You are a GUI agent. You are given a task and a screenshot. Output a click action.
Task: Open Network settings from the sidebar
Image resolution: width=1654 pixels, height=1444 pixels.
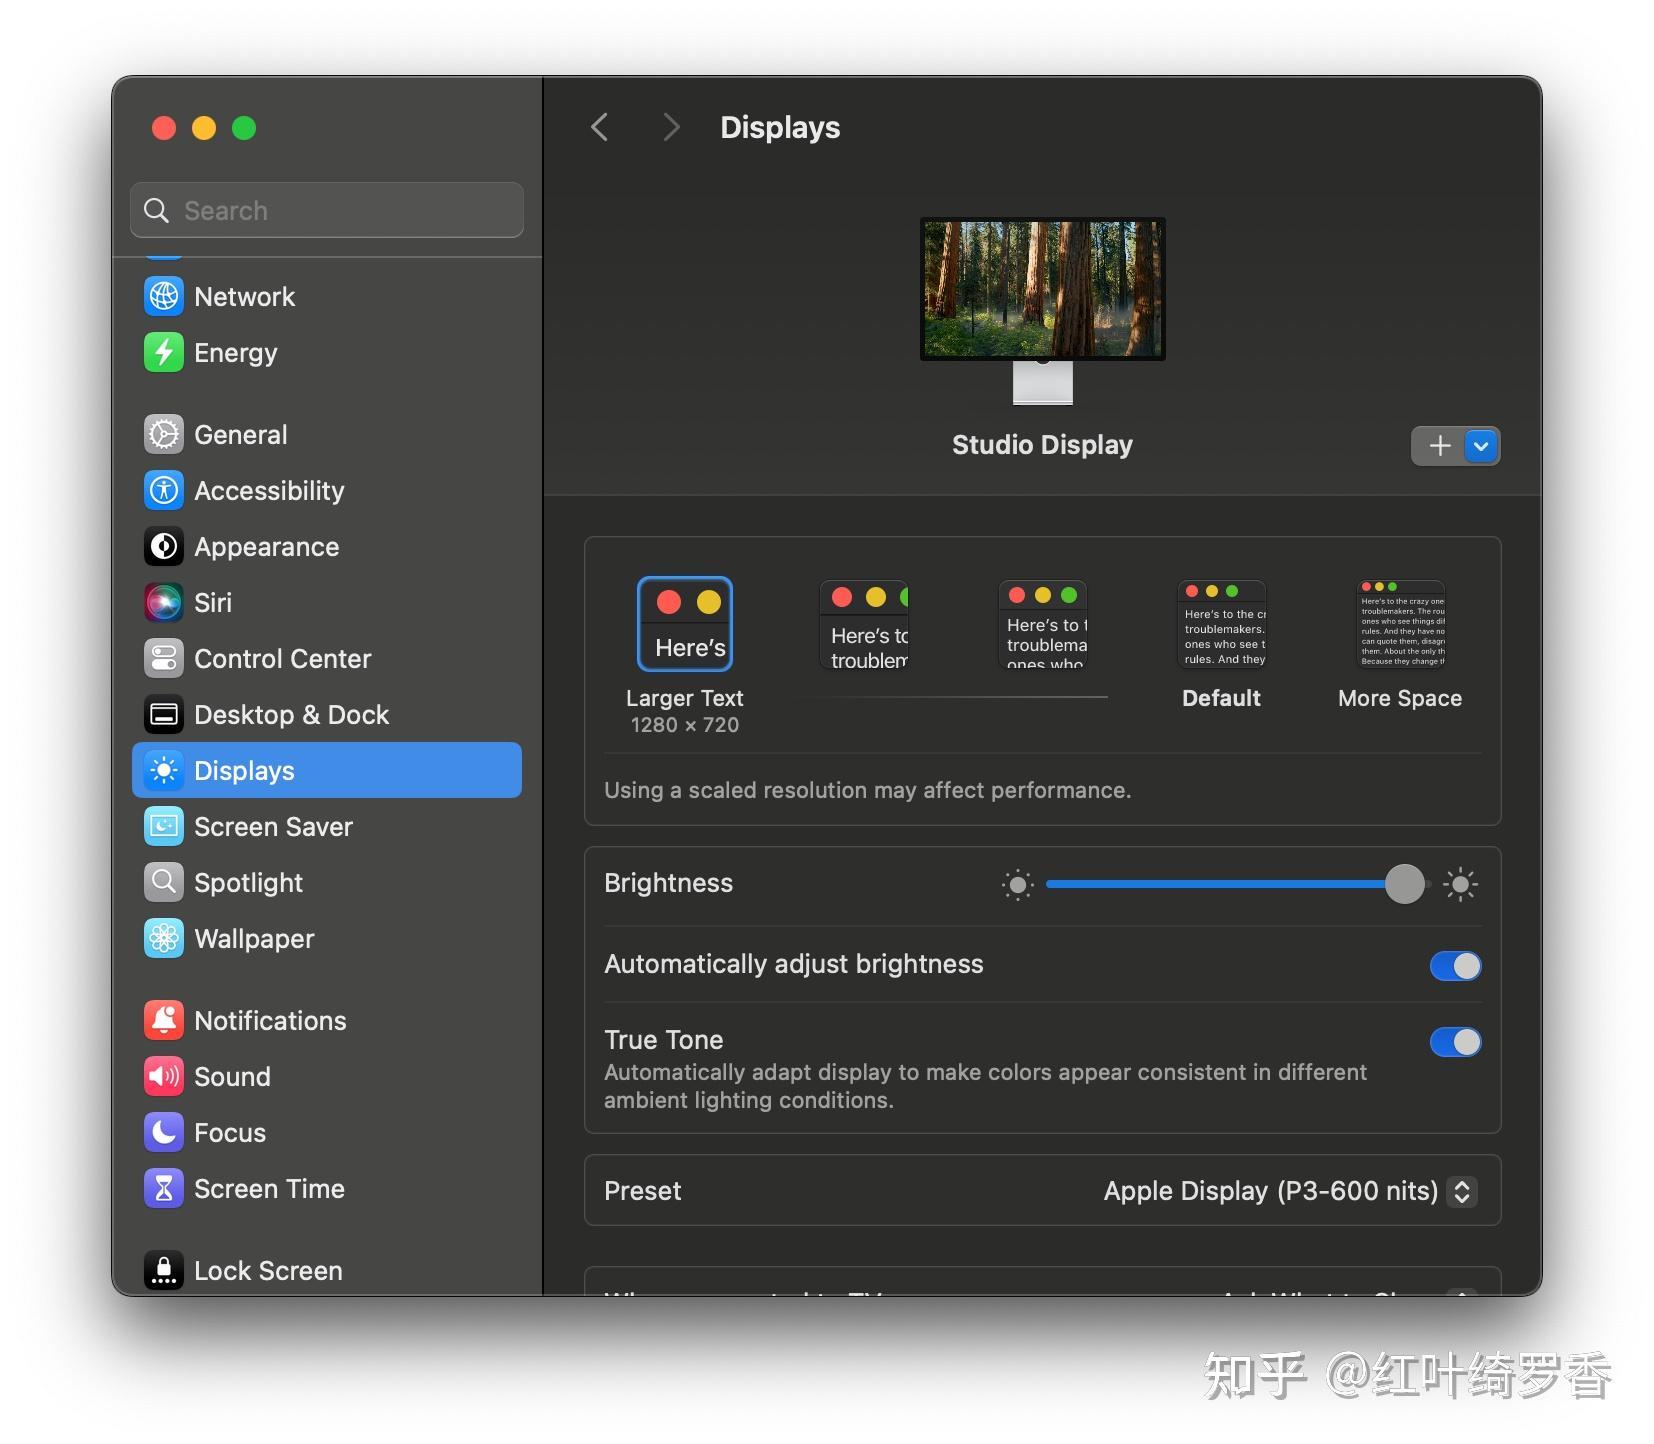pos(244,296)
